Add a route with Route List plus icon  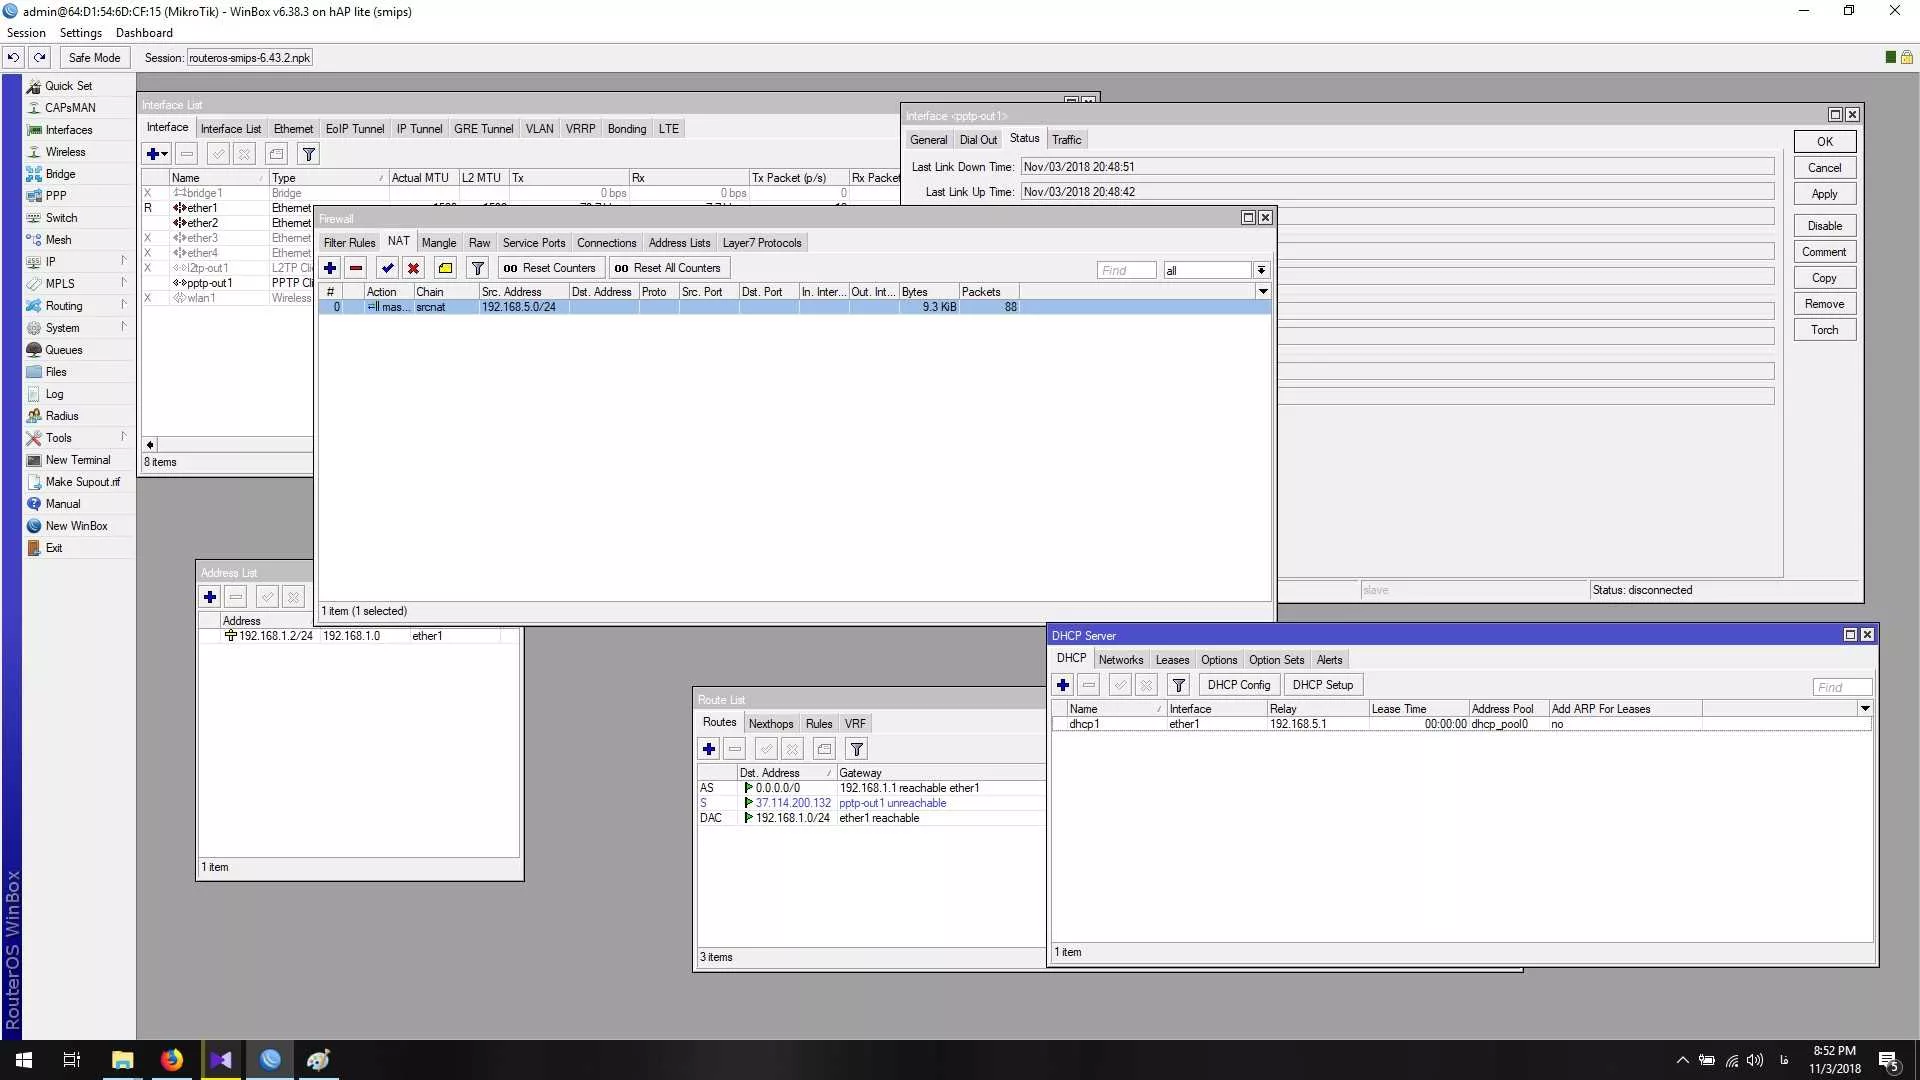[x=709, y=749]
